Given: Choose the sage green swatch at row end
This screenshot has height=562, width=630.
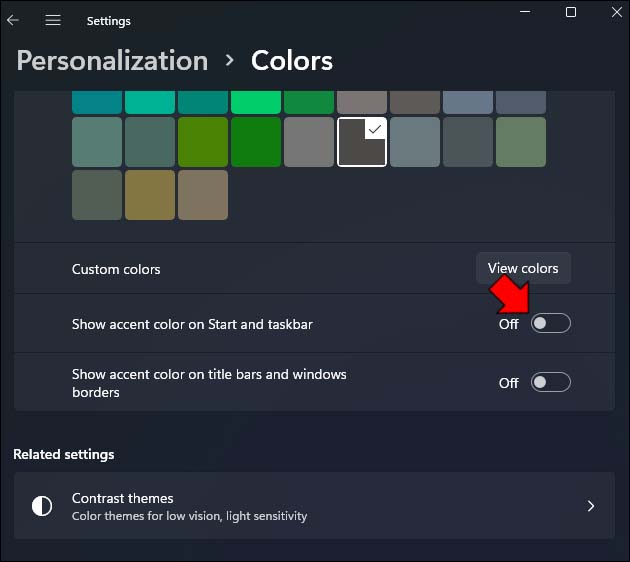Looking at the screenshot, I should (x=521, y=141).
